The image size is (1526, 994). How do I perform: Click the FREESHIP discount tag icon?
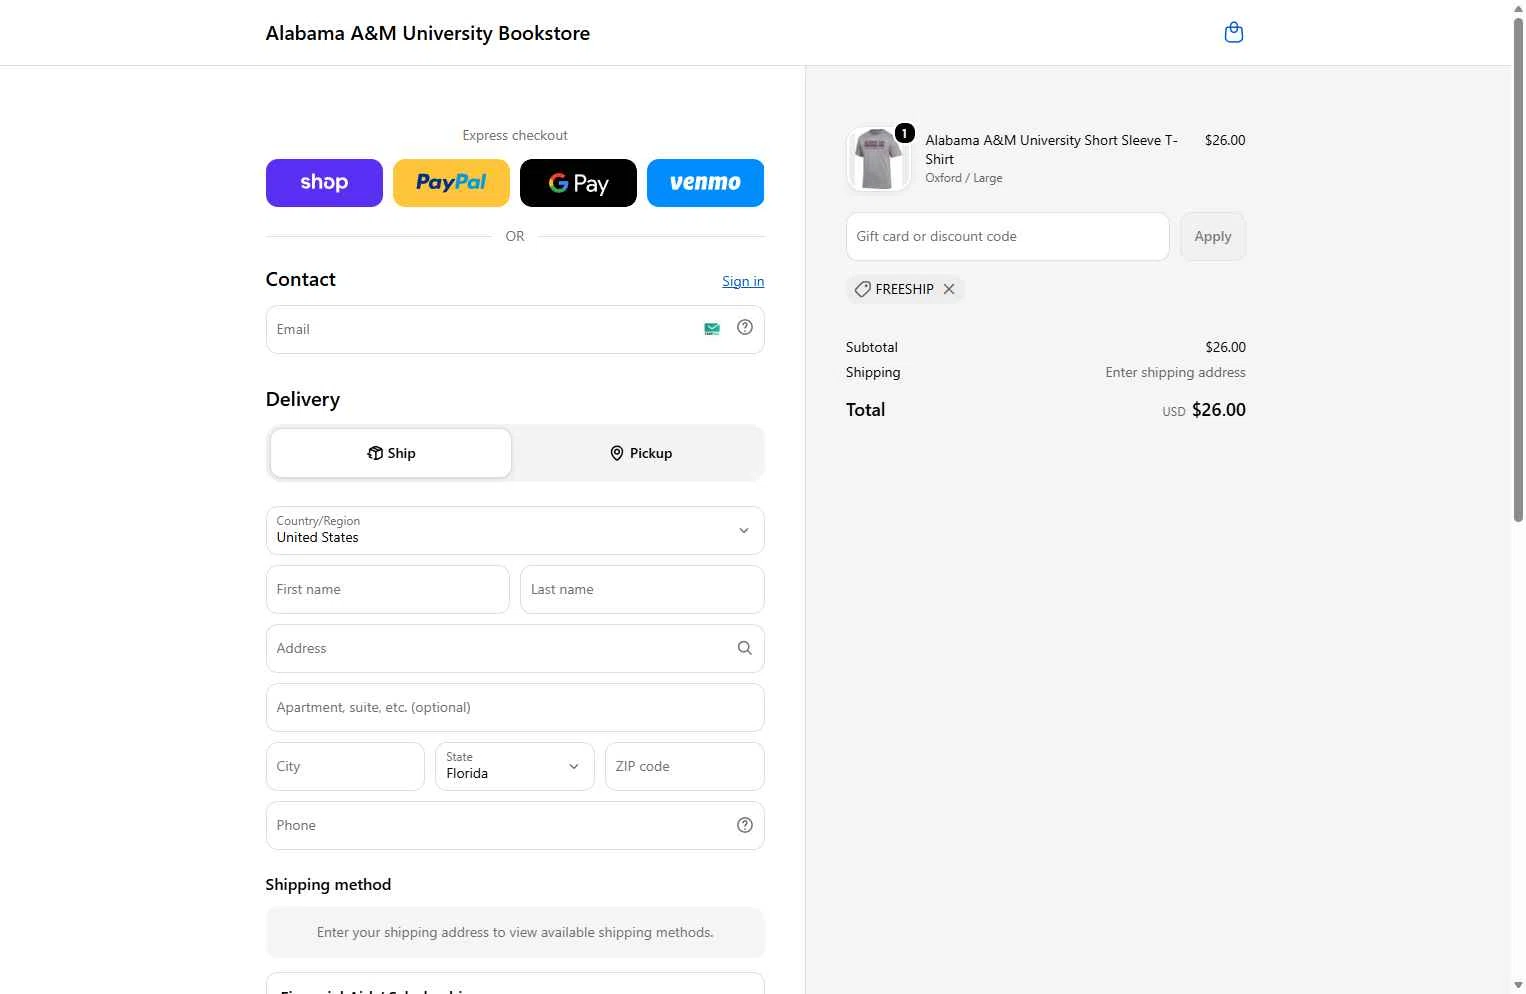(x=863, y=289)
